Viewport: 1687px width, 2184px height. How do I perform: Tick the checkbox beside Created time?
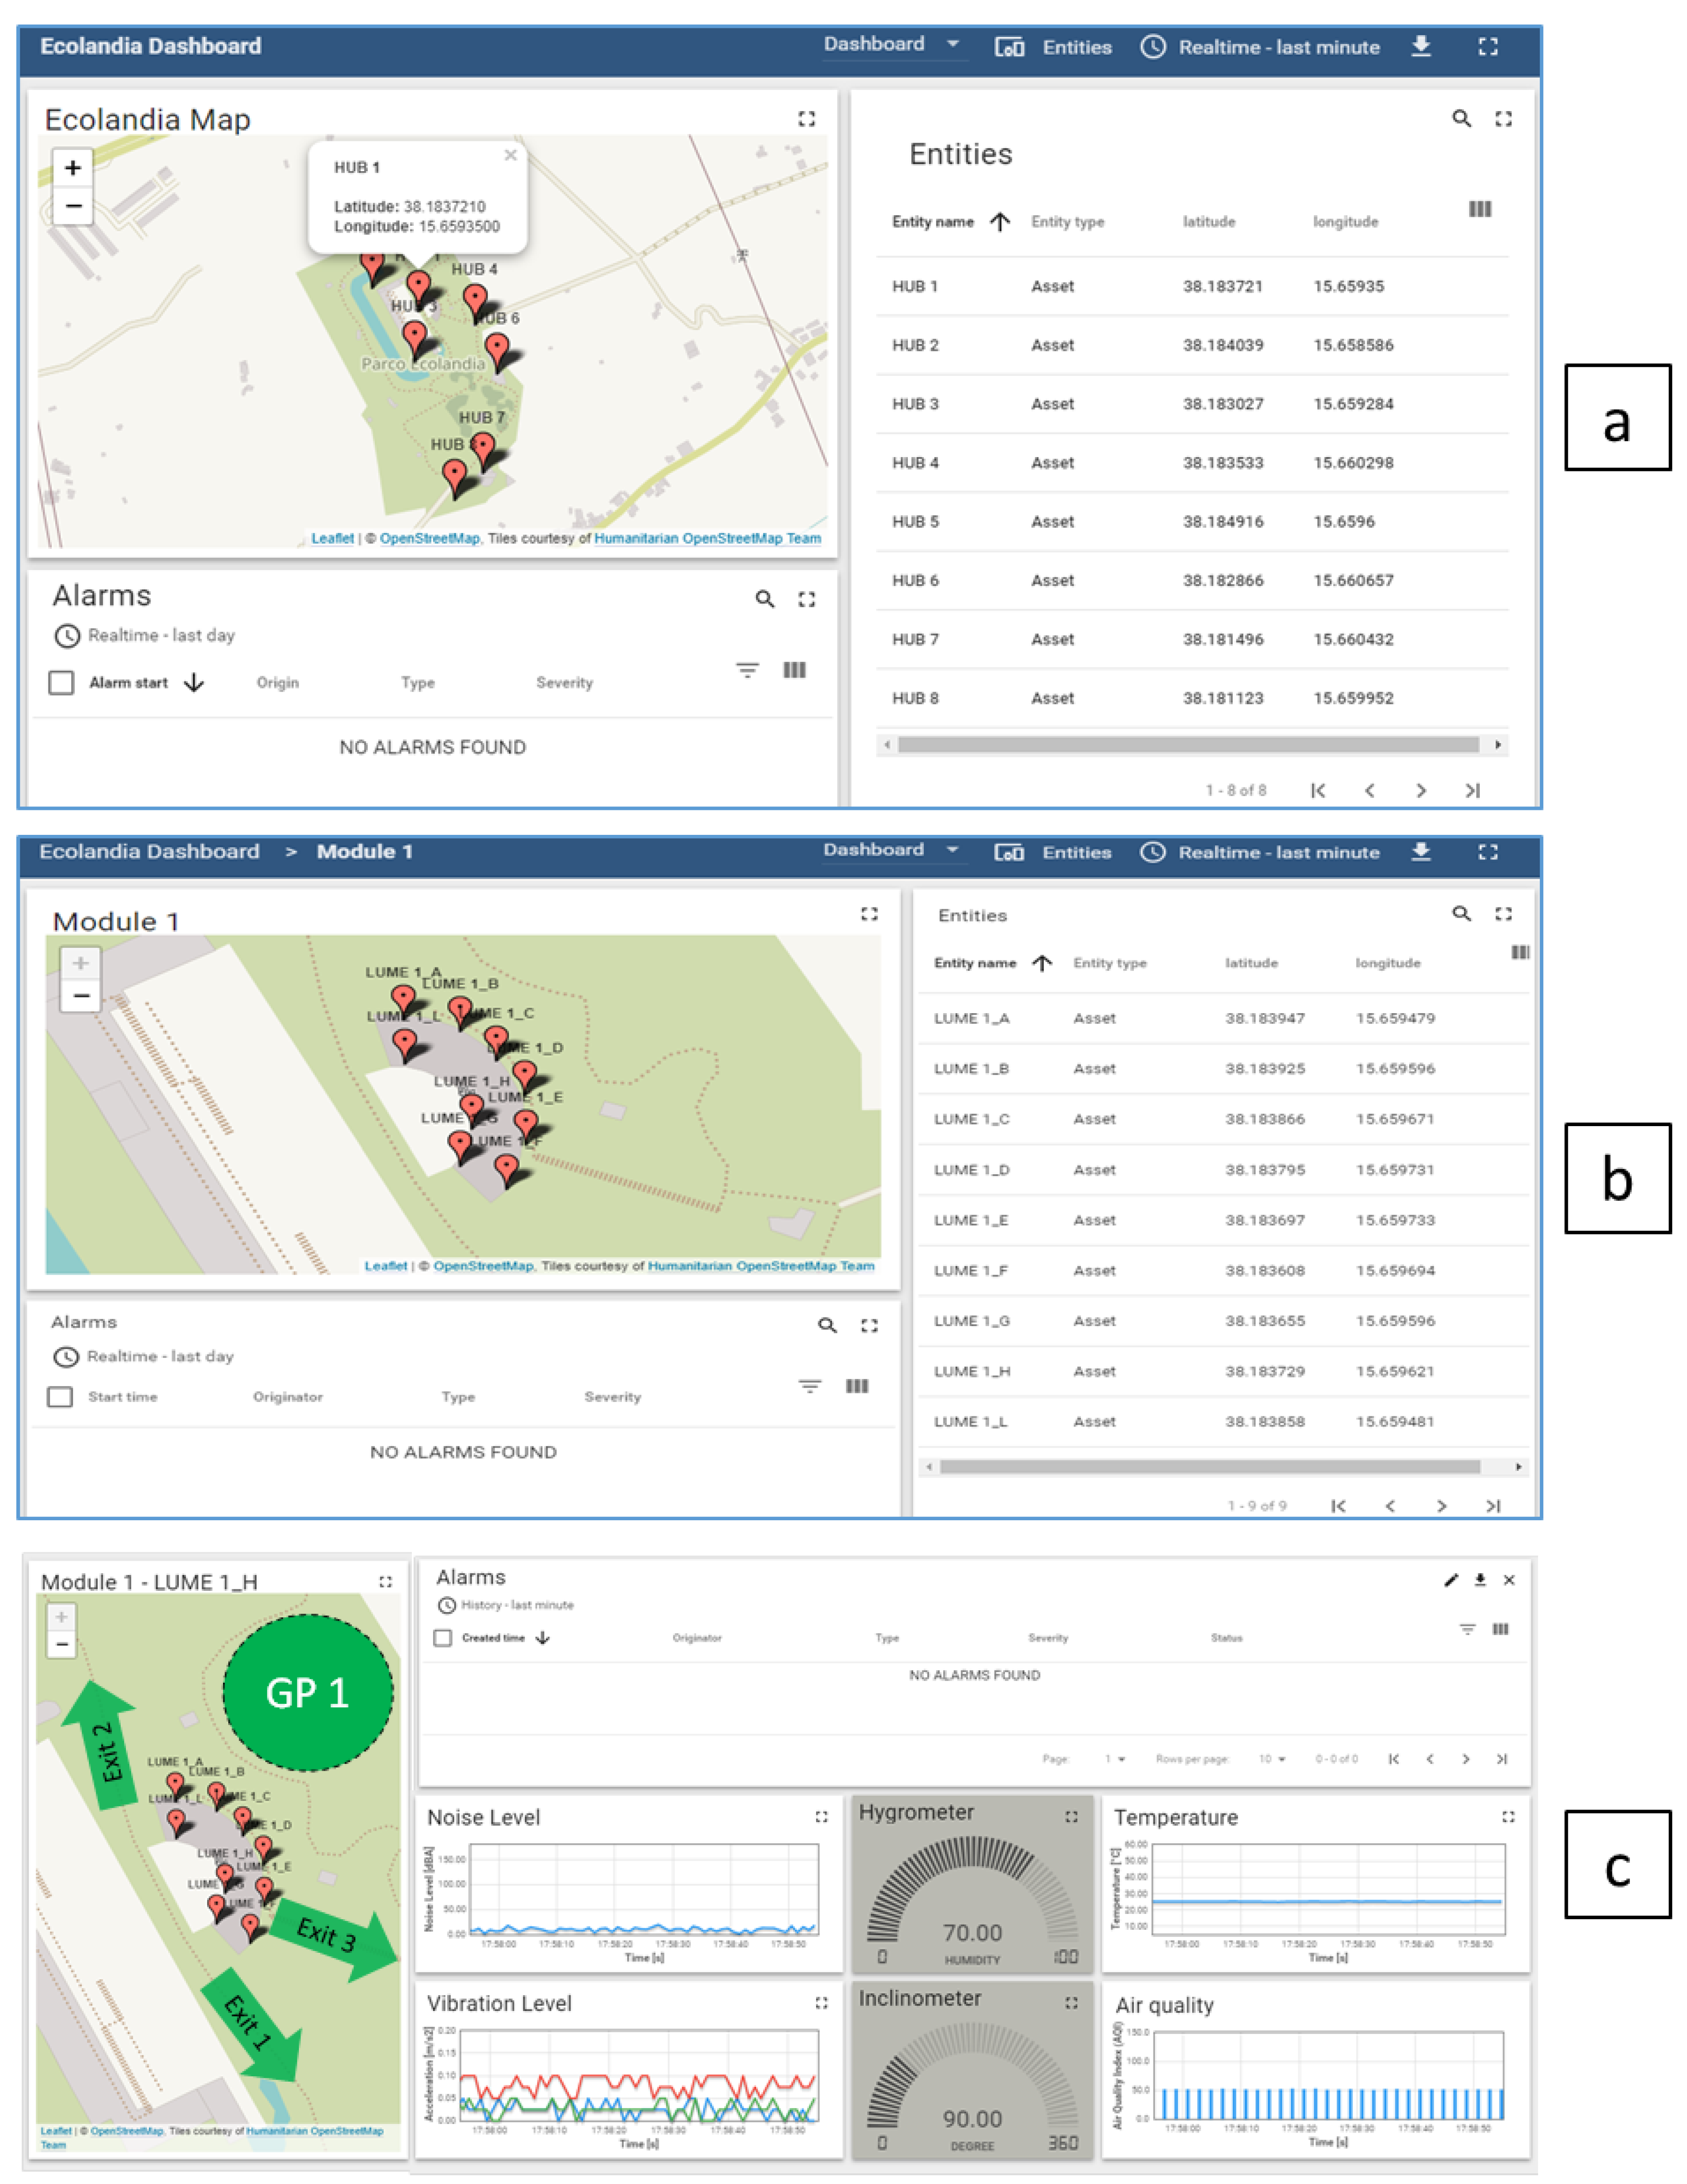[x=443, y=1638]
